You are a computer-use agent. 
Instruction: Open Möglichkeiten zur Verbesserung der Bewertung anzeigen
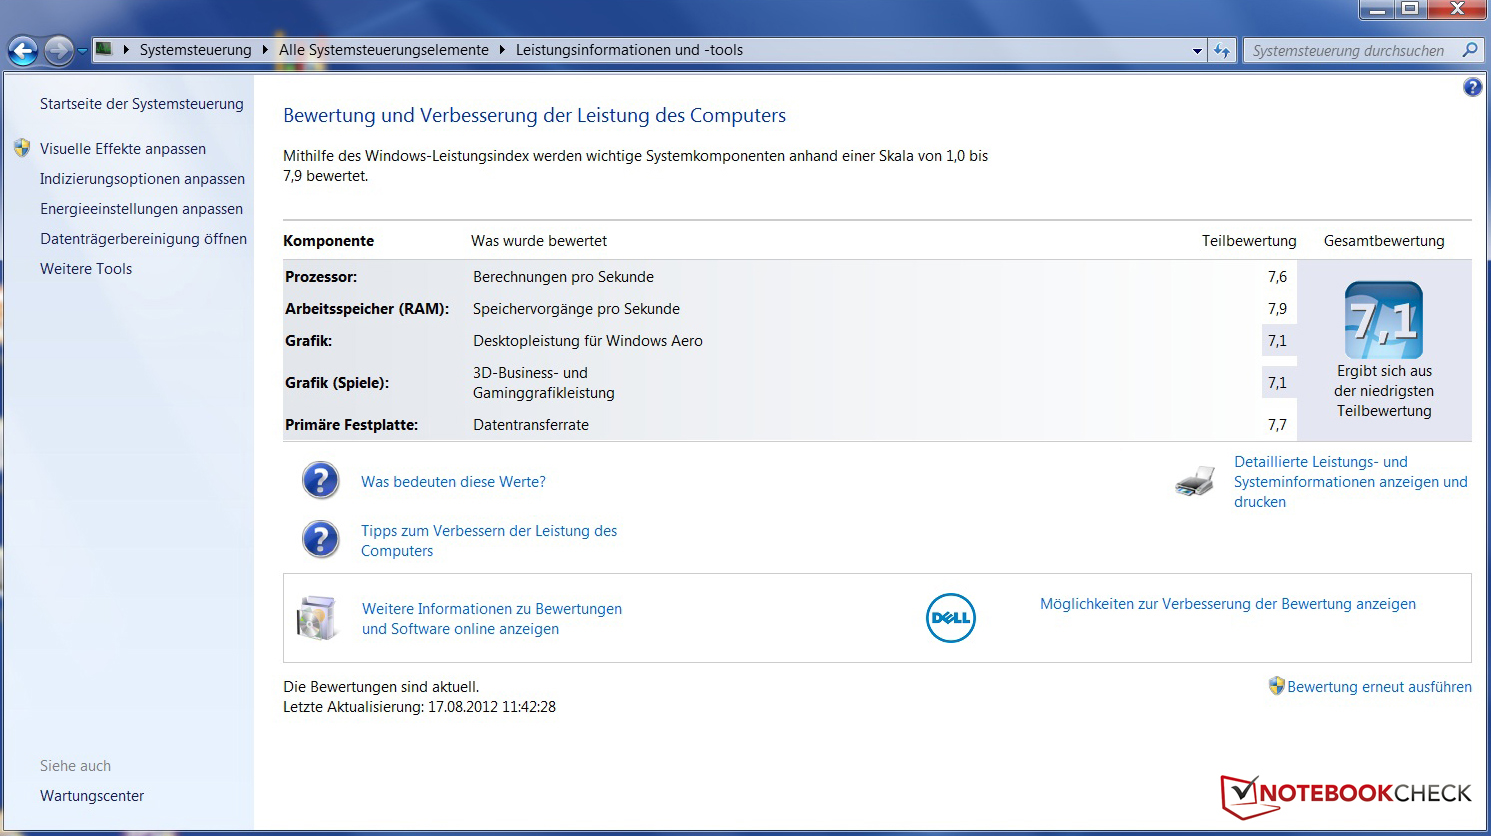tap(1228, 604)
